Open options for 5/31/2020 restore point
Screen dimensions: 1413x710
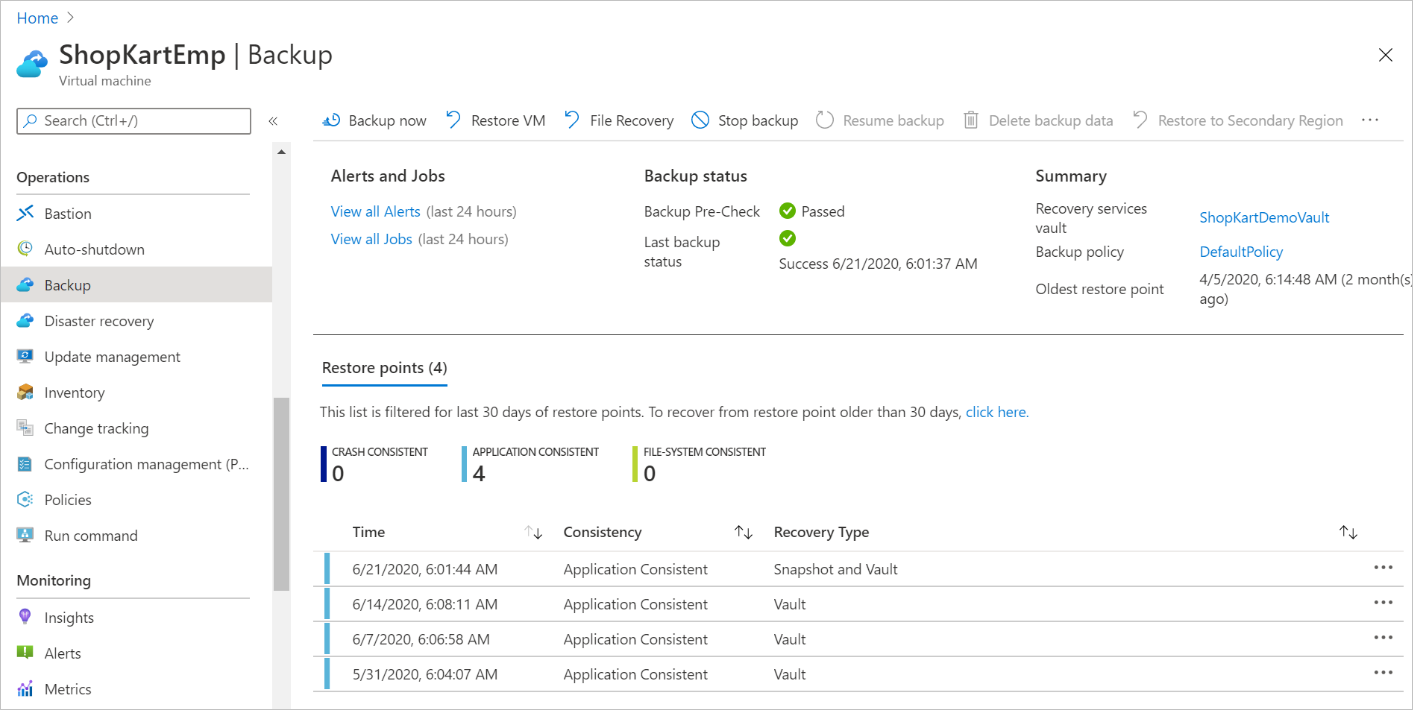(x=1383, y=672)
